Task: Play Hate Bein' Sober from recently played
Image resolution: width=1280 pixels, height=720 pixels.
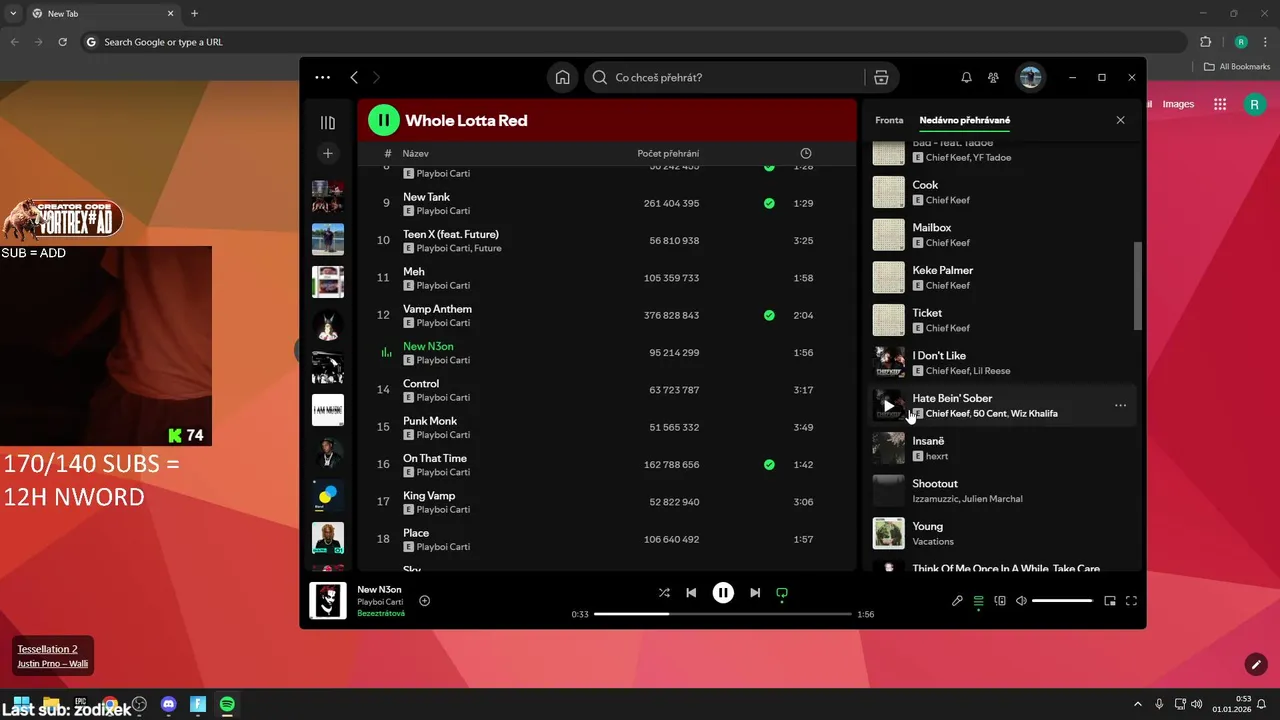Action: tap(889, 405)
